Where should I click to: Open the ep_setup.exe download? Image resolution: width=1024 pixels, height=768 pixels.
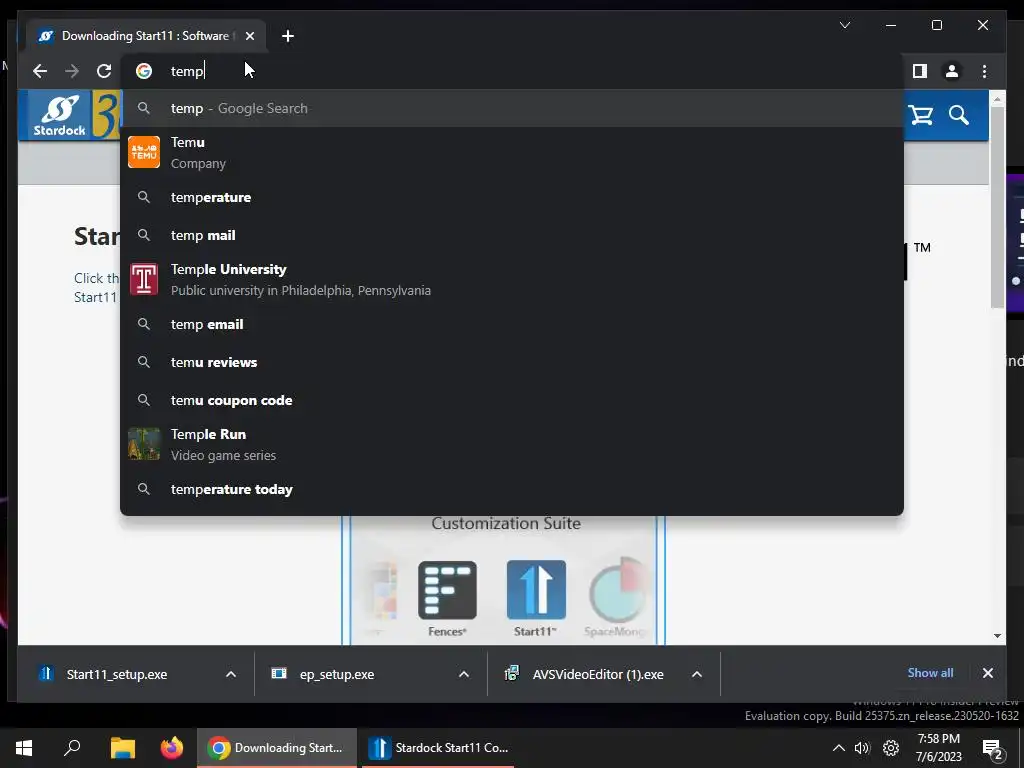click(337, 675)
